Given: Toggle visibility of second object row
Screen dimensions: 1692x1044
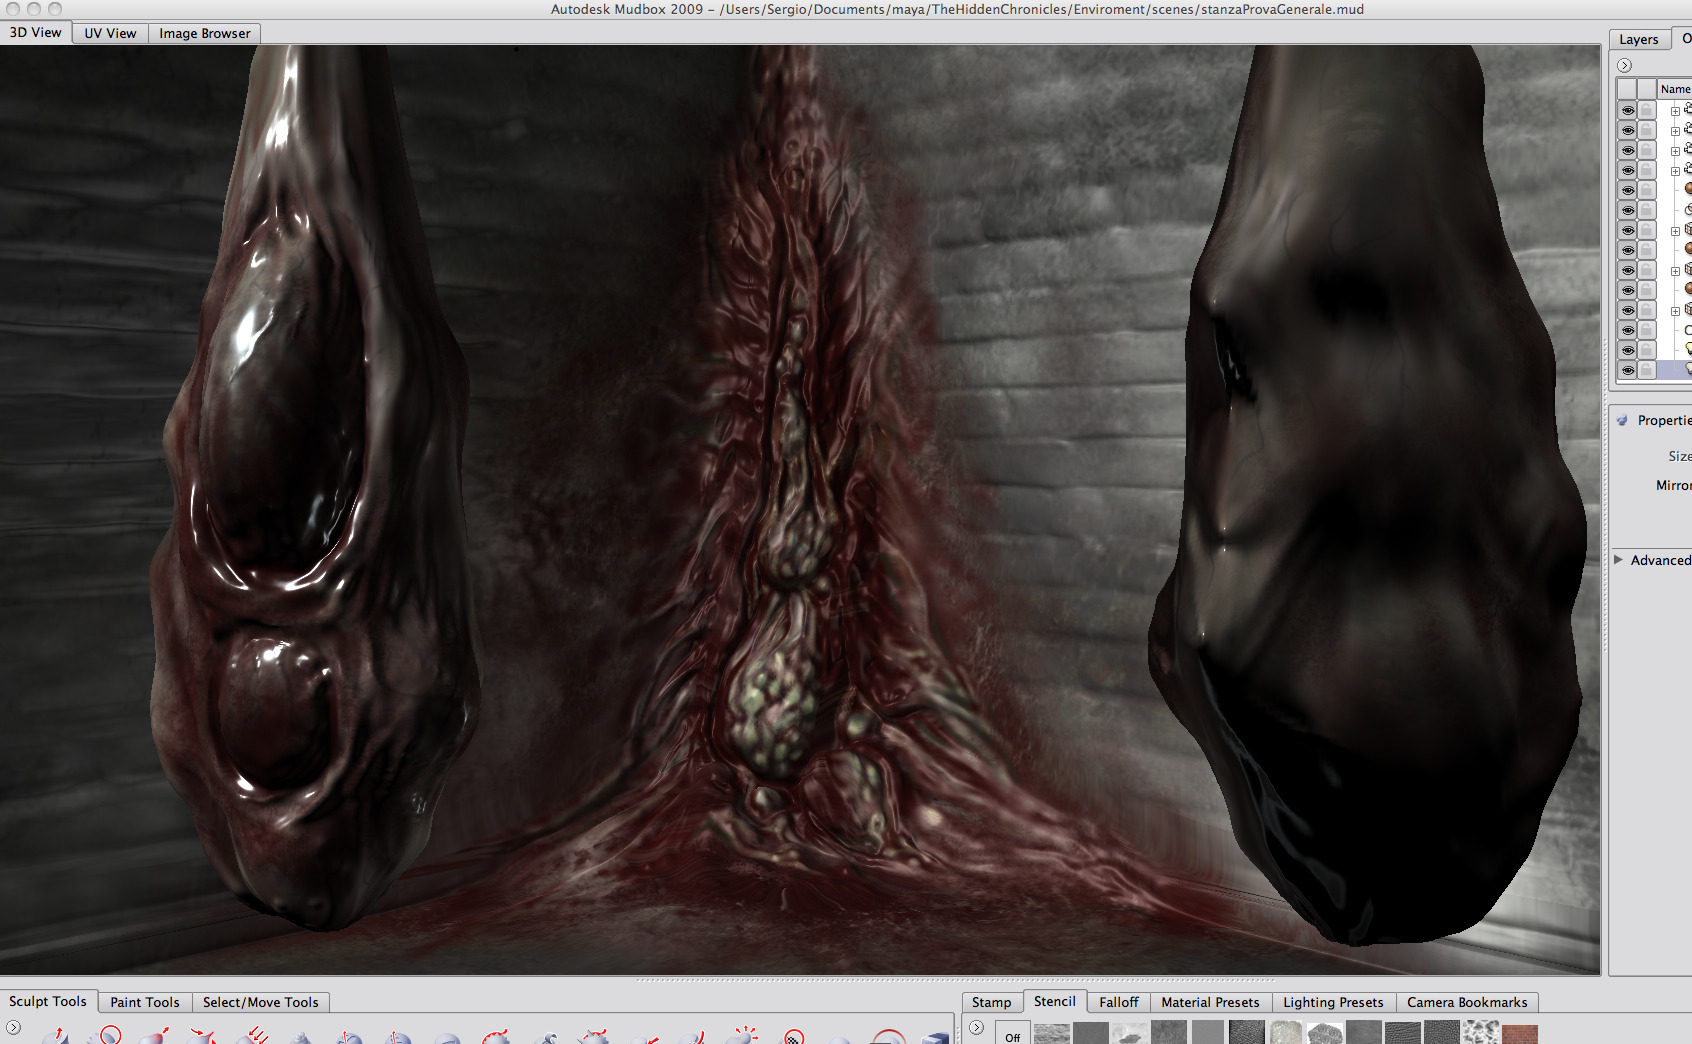Looking at the screenshot, I should tap(1628, 130).
